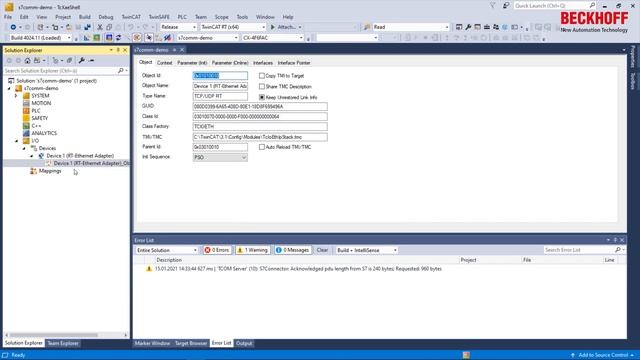Collapse the I/O tree node
Viewport: 640px width, 360px height.
tap(17, 141)
